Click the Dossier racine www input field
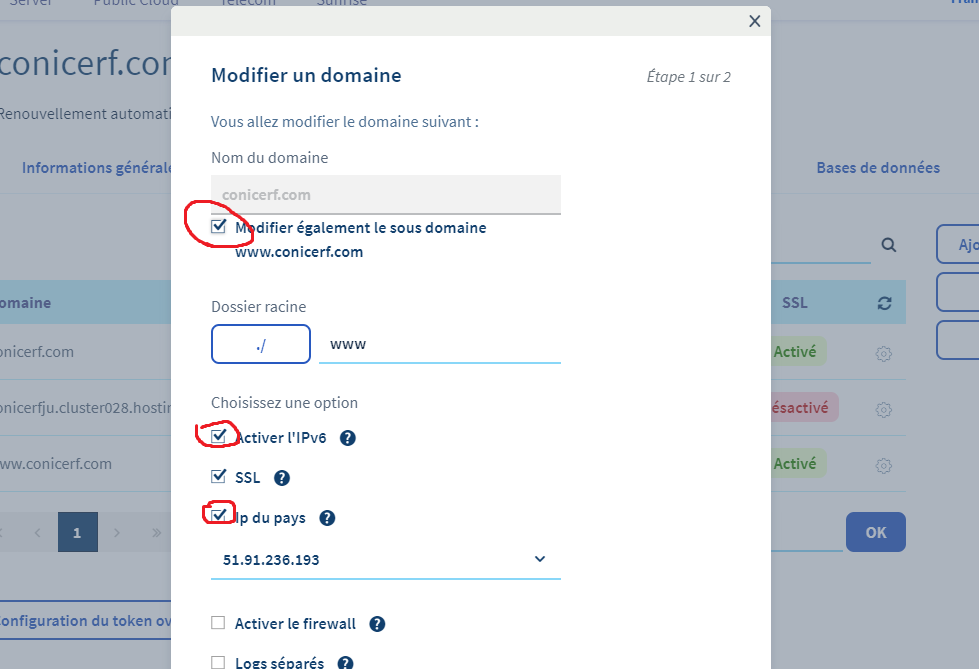Screen dimensions: 979x669 440,344
